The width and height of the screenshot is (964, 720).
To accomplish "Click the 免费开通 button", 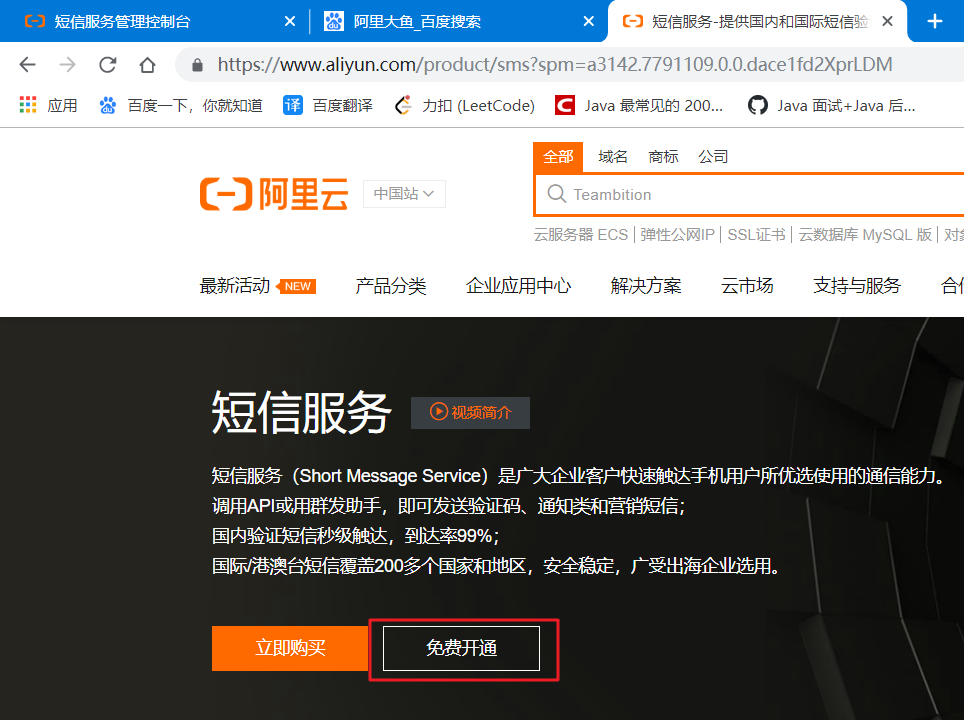I will coord(461,648).
